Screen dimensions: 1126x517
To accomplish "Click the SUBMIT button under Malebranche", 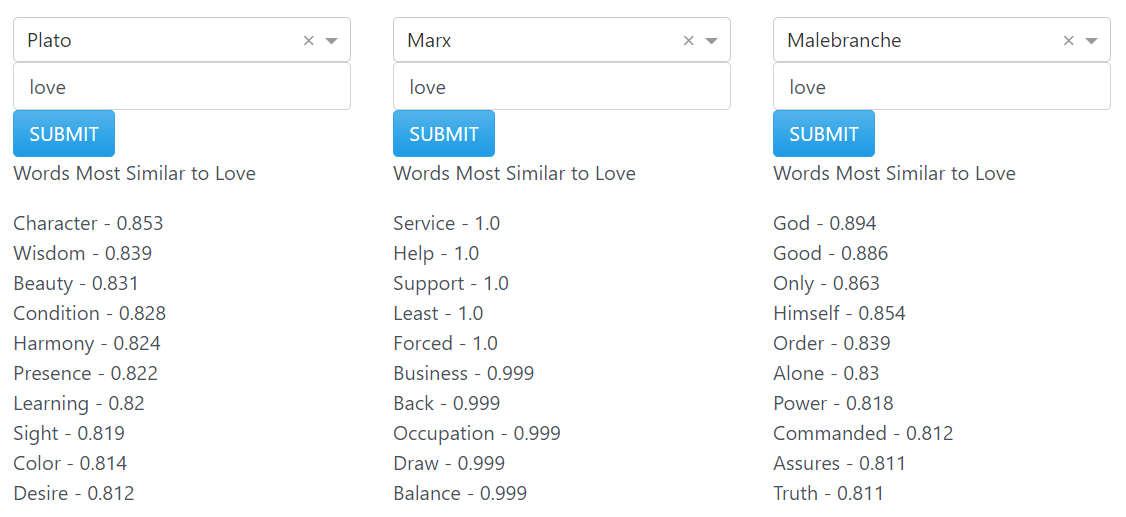I will tap(824, 134).
